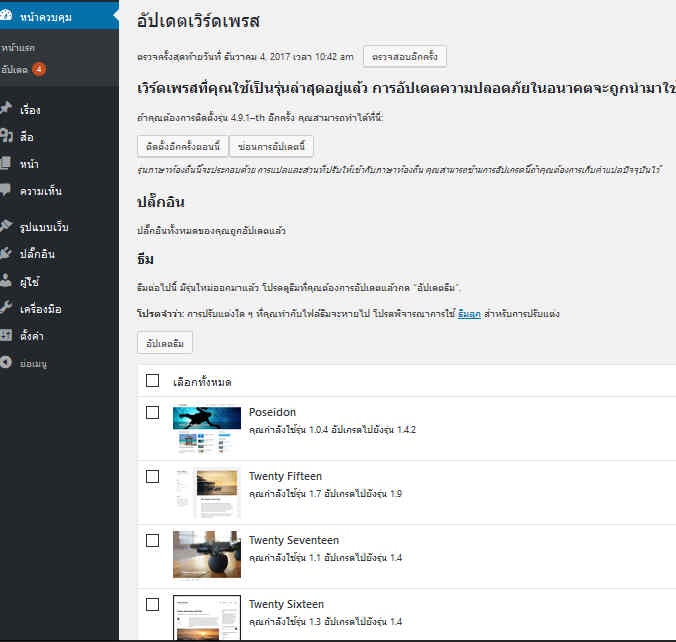Screen dimensions: 676x642
Task: Follow the child theme (ธีมลูก) link
Action: click(x=468, y=313)
